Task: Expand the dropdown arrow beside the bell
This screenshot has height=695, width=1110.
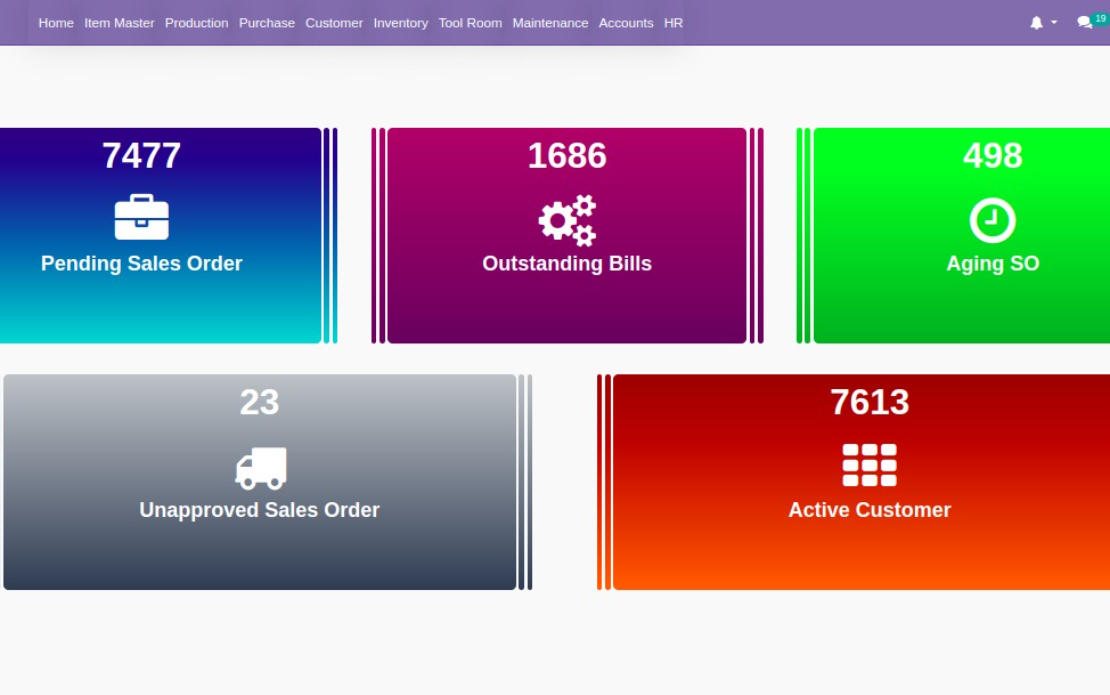Action: point(1054,23)
